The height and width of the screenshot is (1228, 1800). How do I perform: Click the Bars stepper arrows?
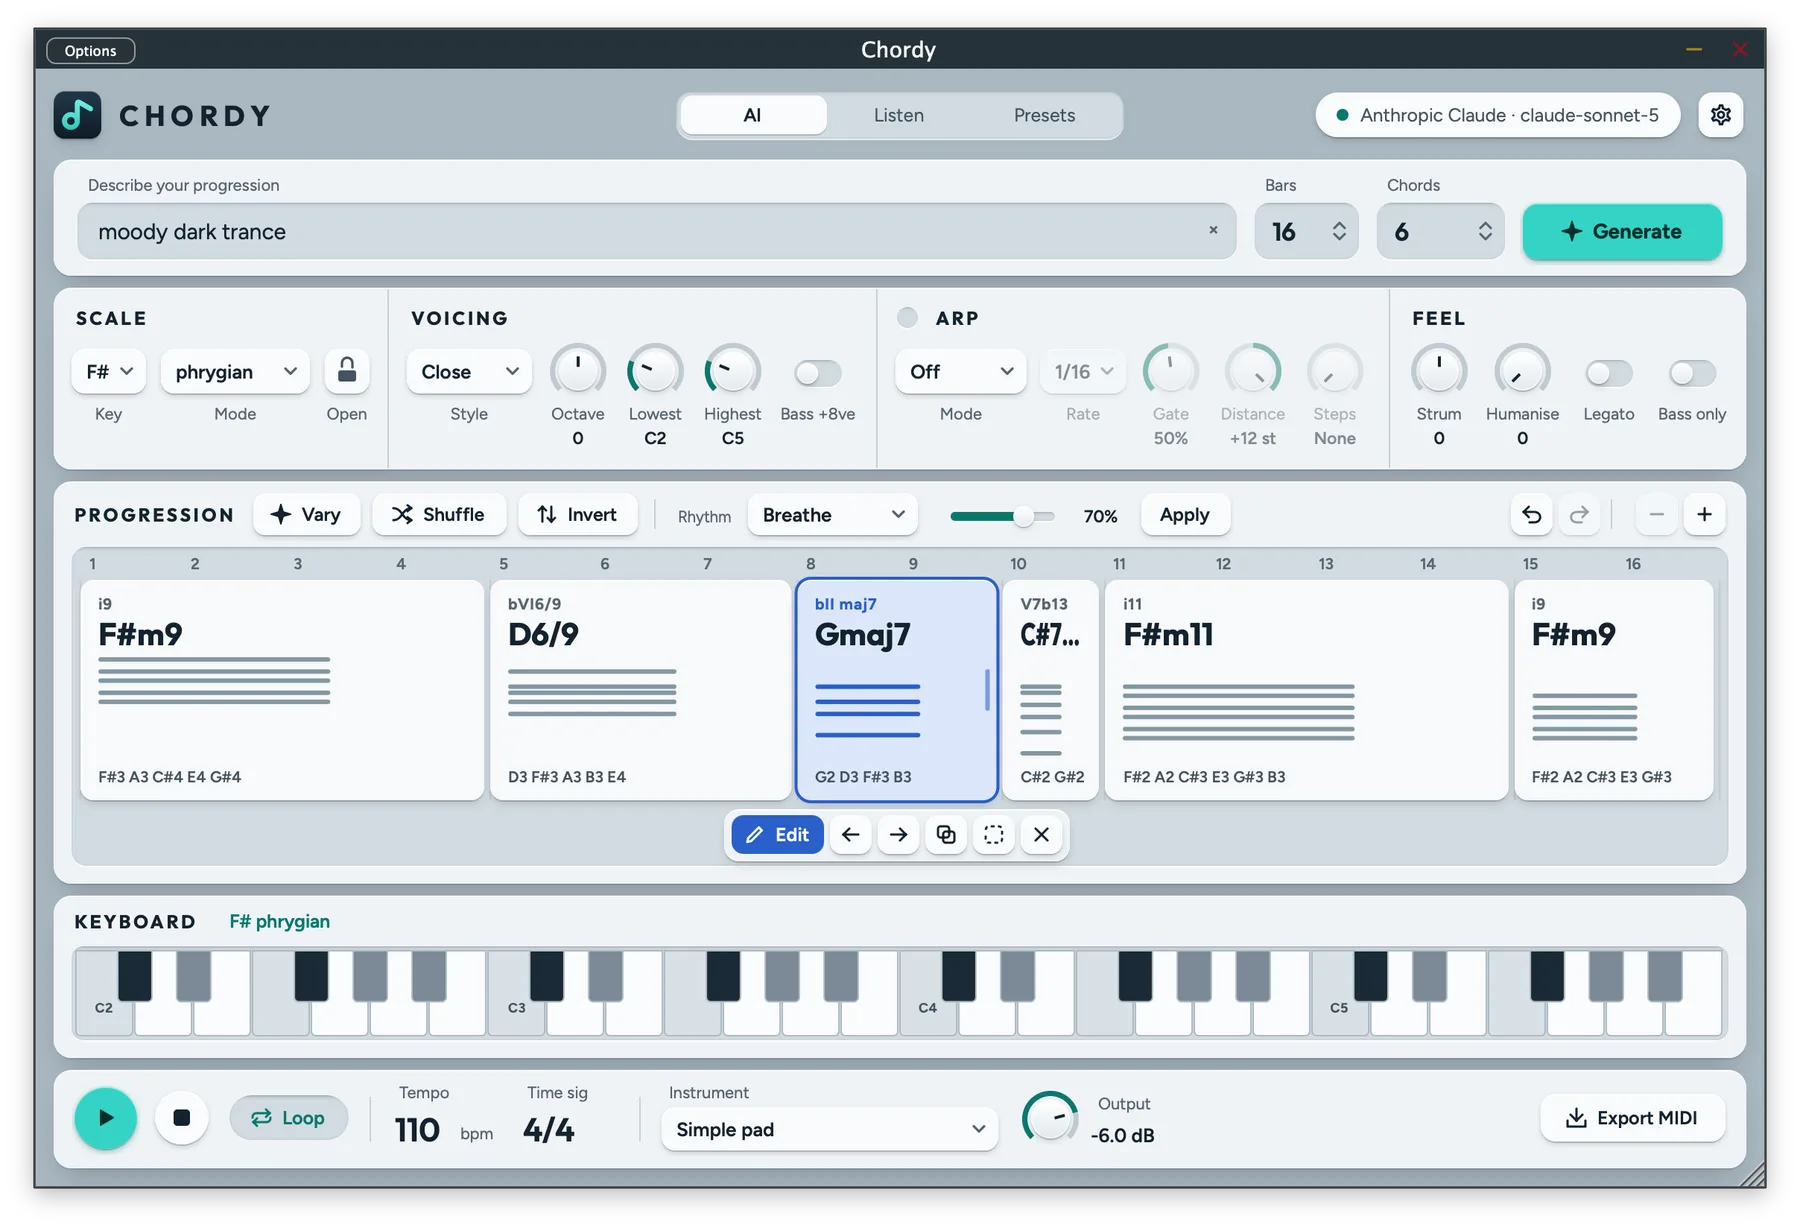pos(1339,231)
